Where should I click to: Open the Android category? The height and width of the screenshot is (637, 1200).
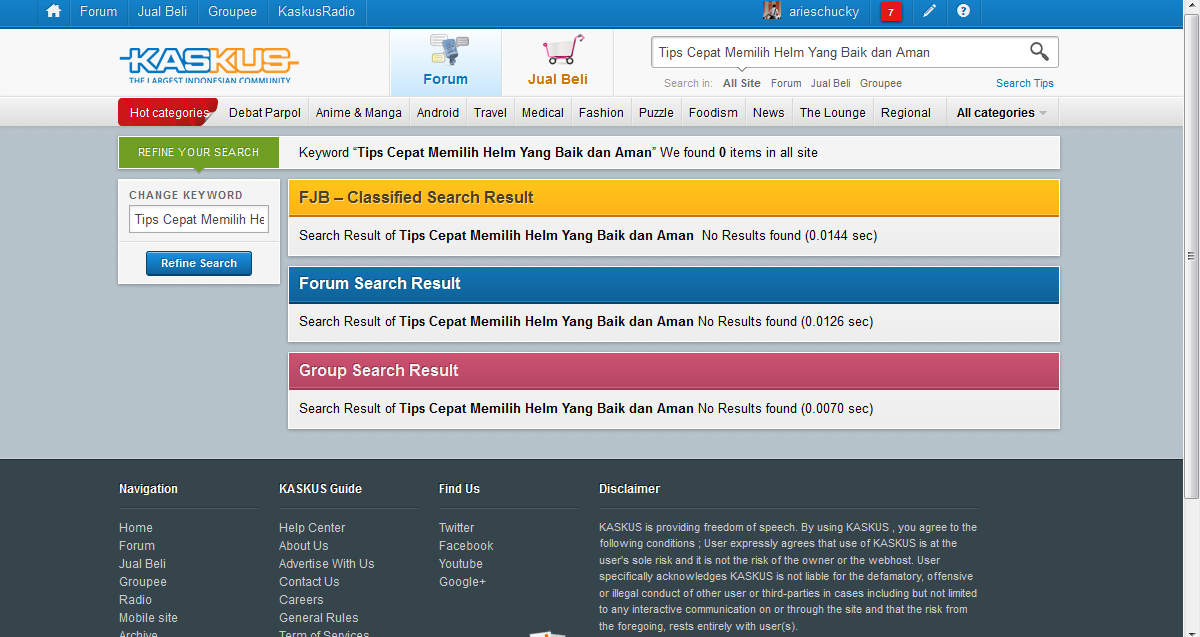click(438, 113)
